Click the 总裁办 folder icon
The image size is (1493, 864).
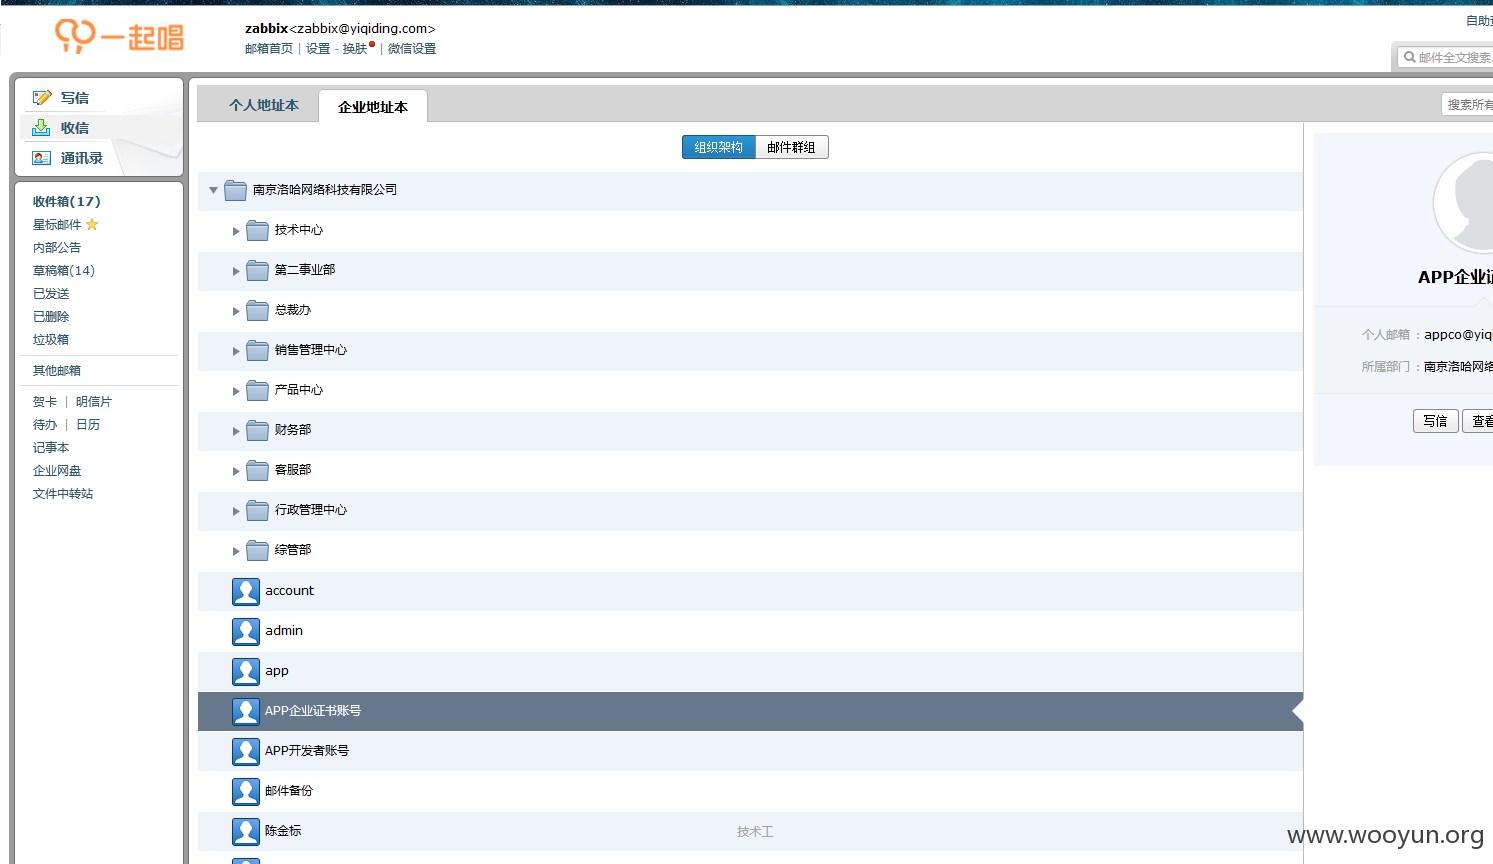coord(258,310)
